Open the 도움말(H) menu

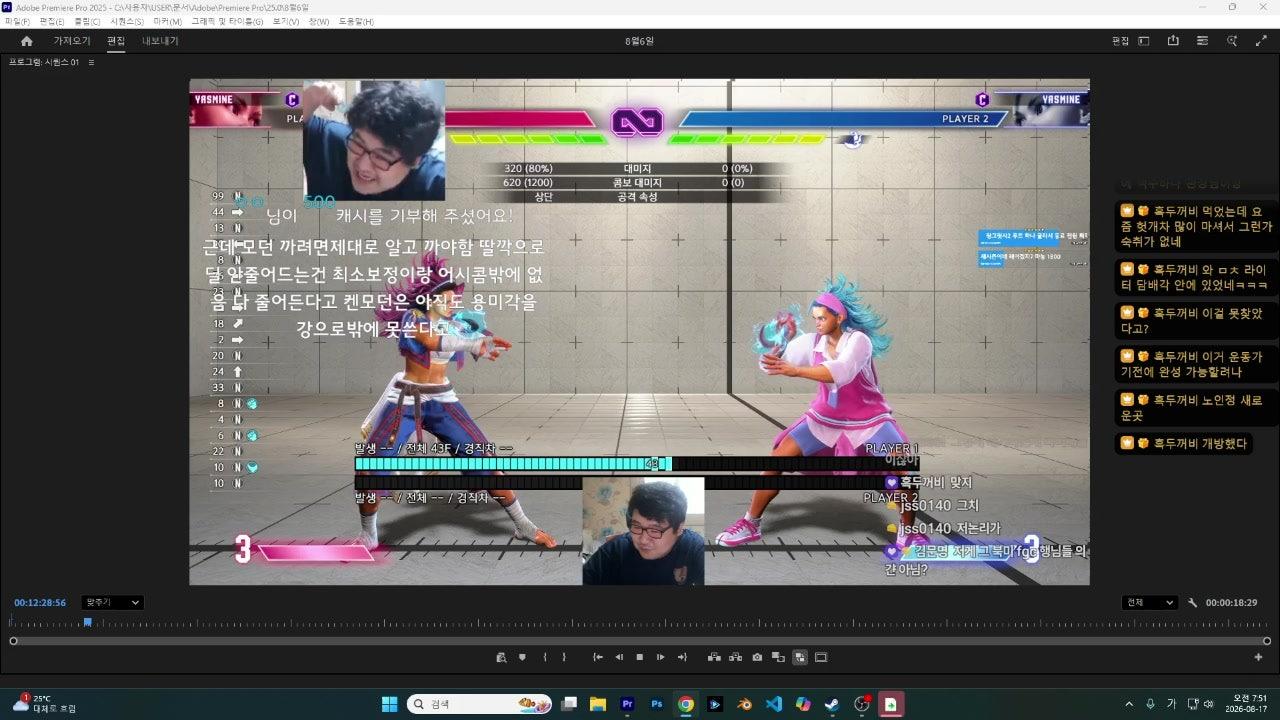(356, 21)
